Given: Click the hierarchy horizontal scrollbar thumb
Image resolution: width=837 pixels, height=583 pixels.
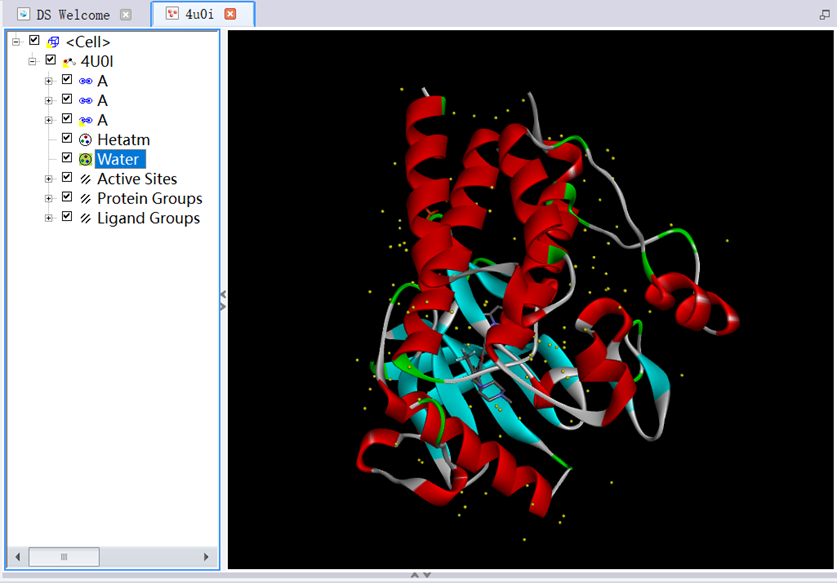Looking at the screenshot, I should click(64, 557).
